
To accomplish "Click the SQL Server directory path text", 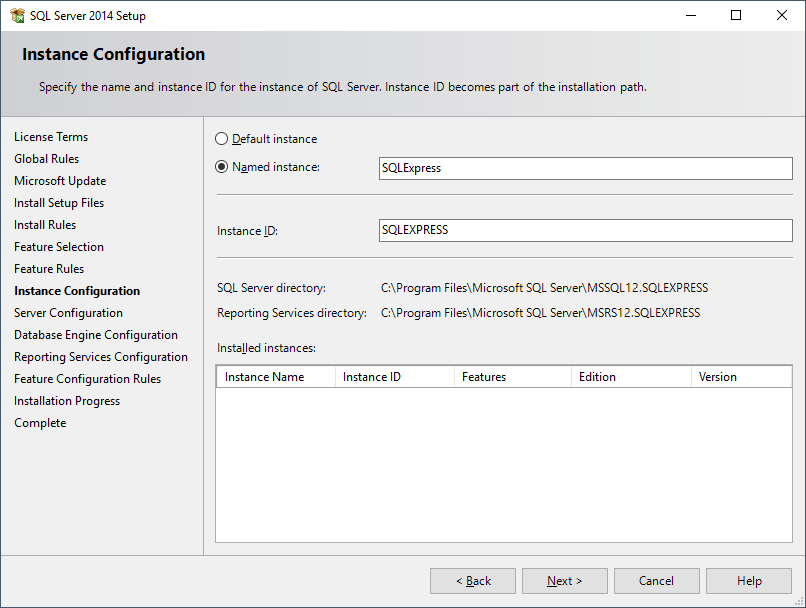I will click(544, 288).
